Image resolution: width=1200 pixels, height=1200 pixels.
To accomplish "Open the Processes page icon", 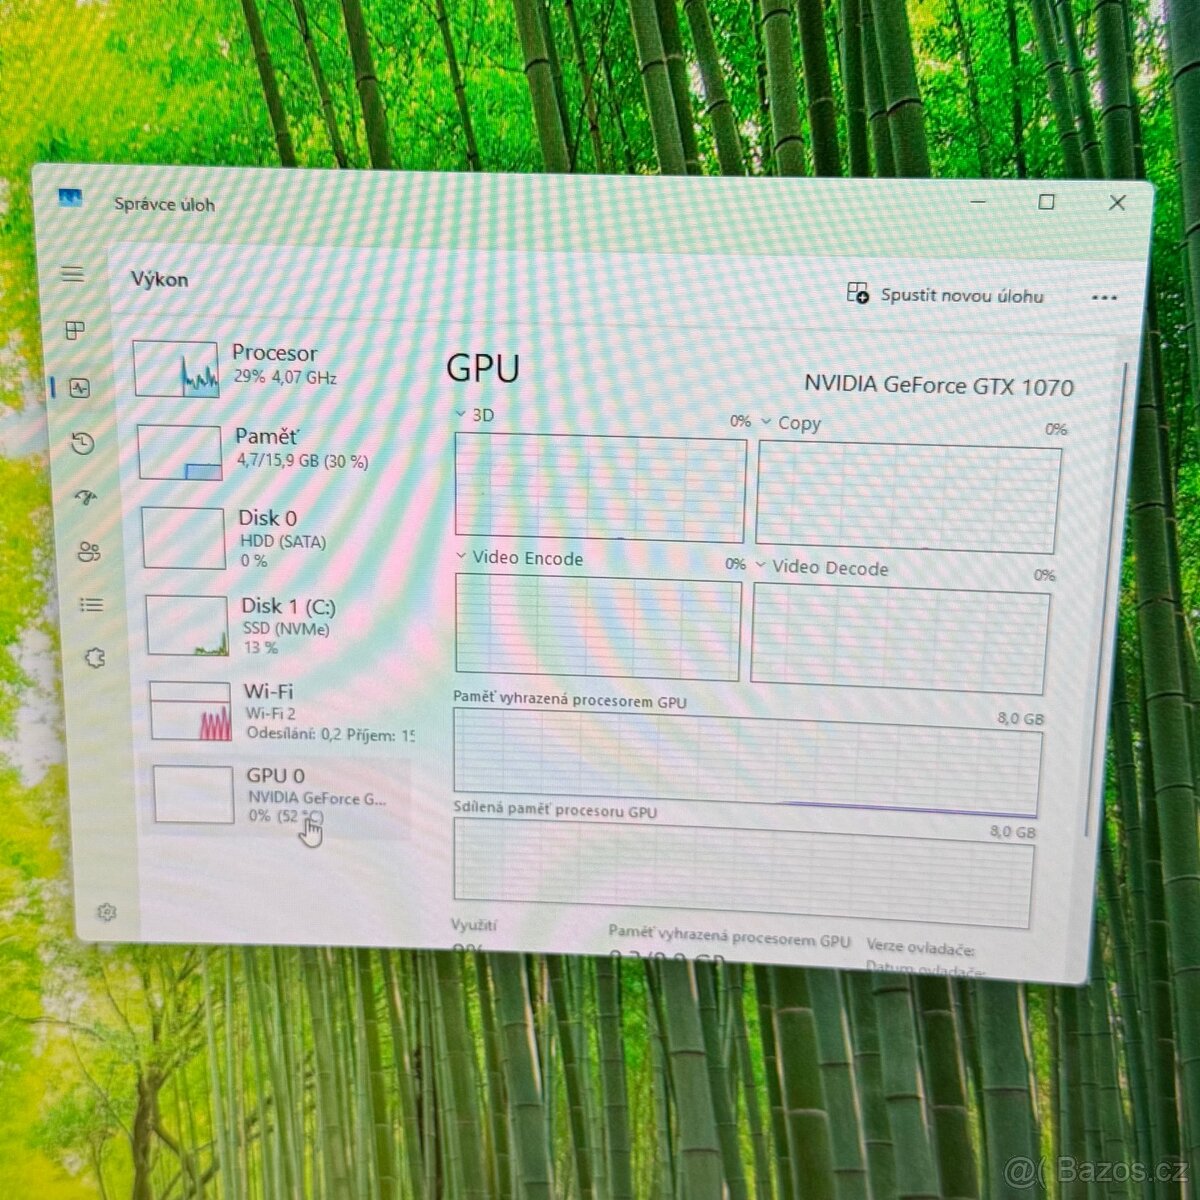I will [75, 330].
